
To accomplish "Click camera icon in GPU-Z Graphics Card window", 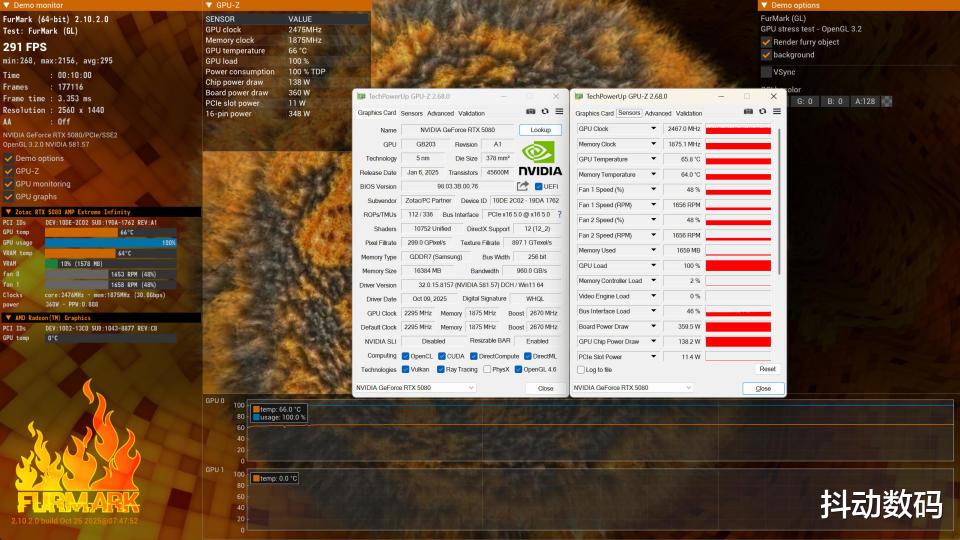I will point(531,111).
